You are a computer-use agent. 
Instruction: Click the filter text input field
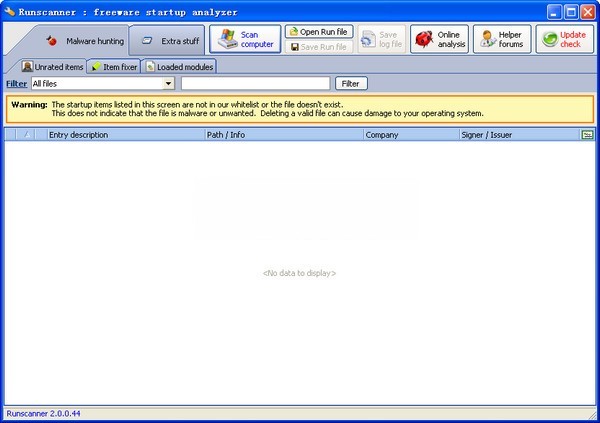tap(255, 83)
